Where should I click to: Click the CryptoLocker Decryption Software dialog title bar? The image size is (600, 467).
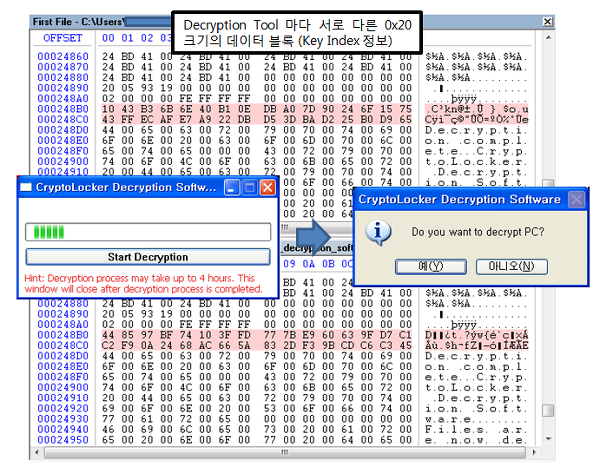tap(470, 199)
